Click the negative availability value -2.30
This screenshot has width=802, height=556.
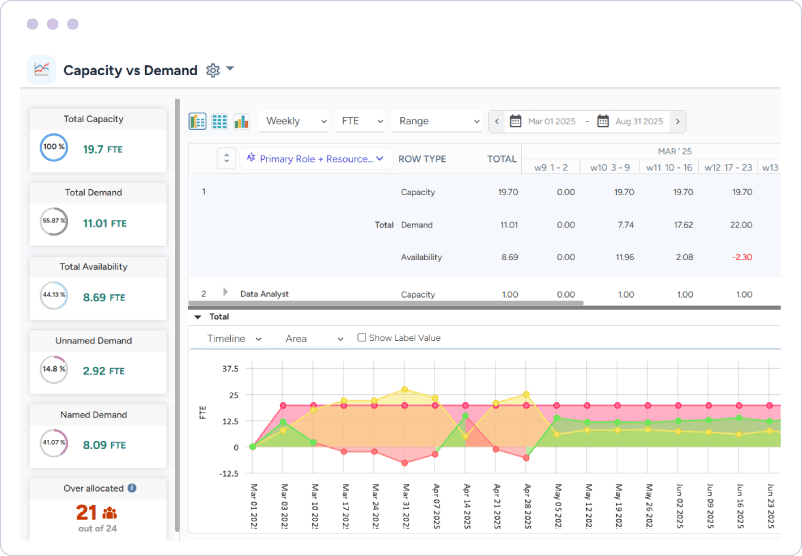(x=742, y=257)
